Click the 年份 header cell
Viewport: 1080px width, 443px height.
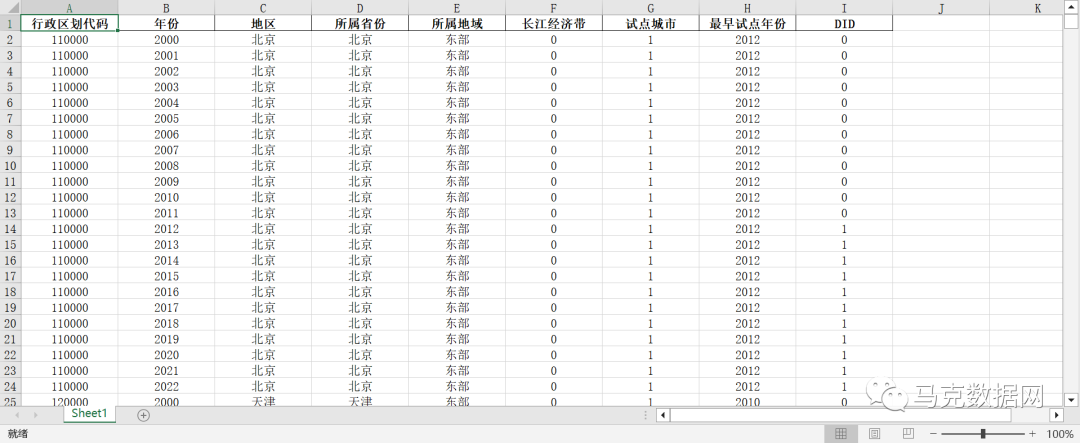coord(166,23)
